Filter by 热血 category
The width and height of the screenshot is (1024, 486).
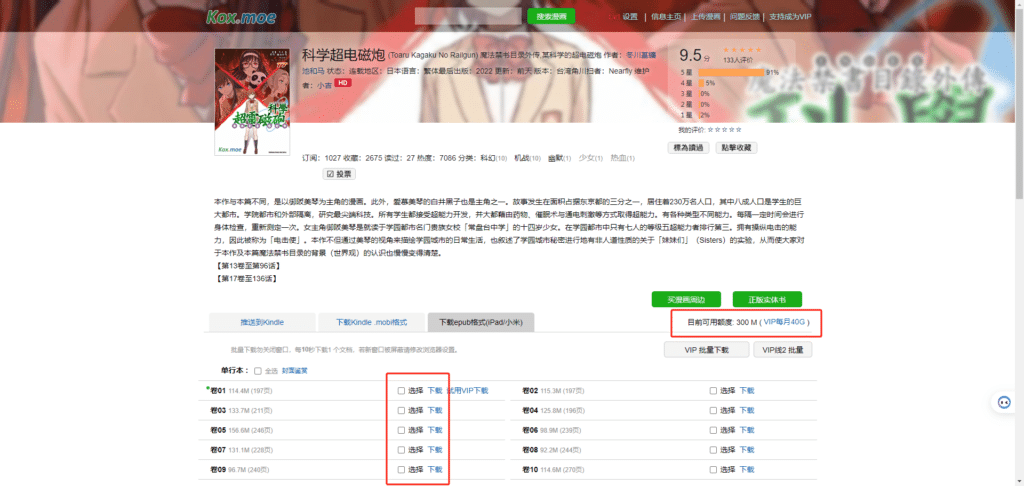618,158
